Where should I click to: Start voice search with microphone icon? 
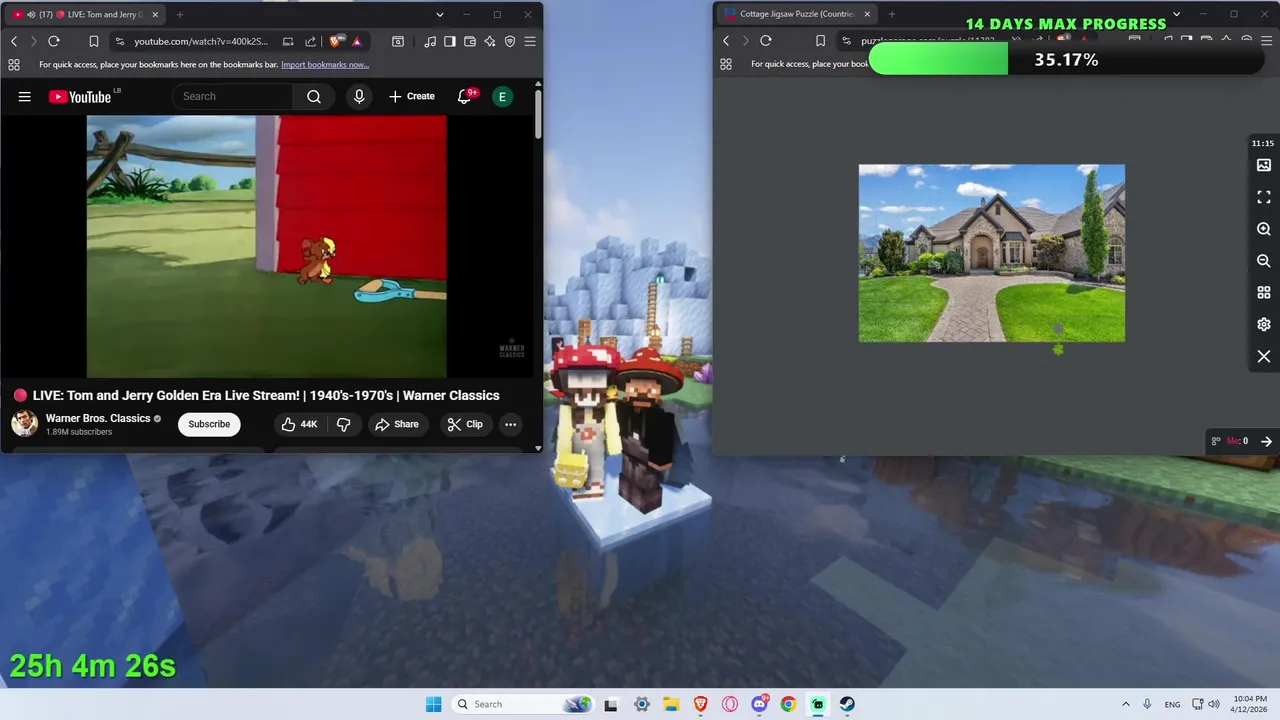click(x=359, y=96)
